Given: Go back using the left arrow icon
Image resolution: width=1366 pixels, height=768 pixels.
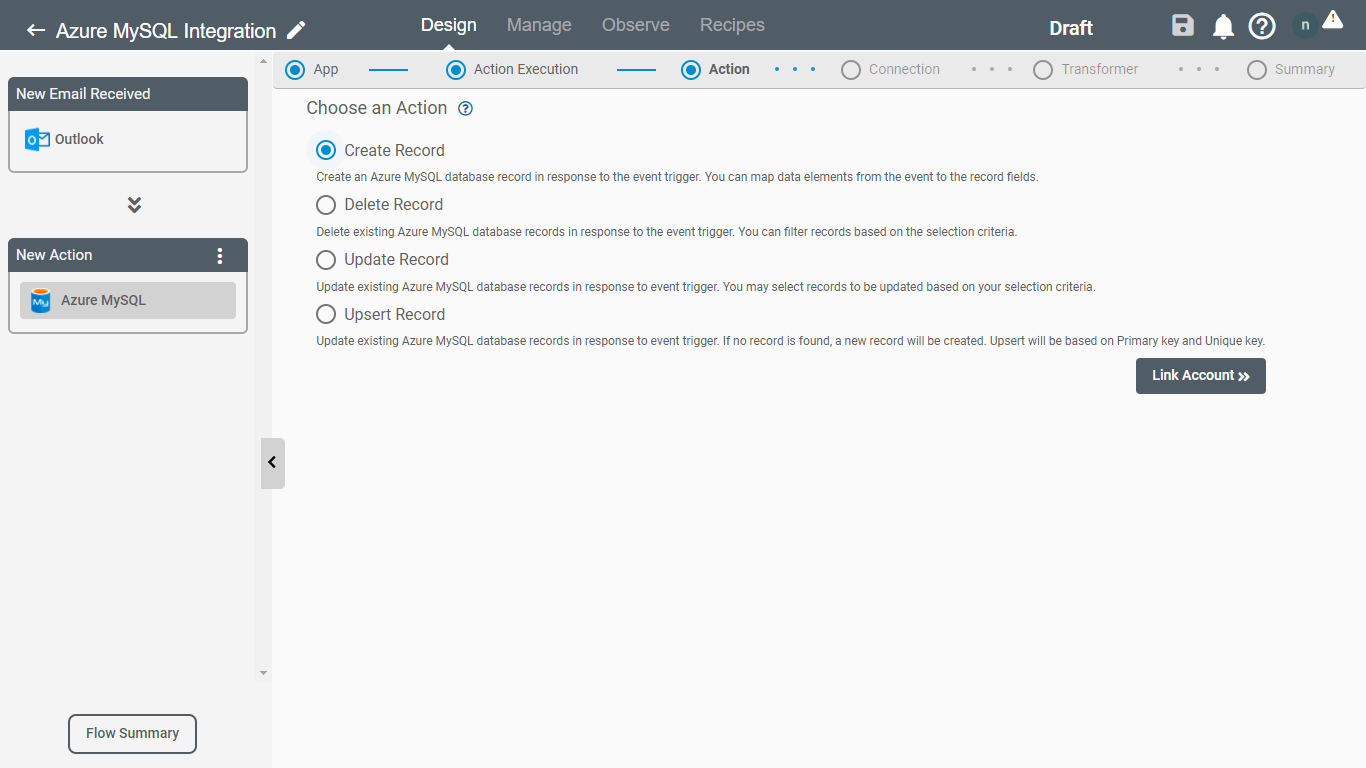Looking at the screenshot, I should (x=36, y=30).
